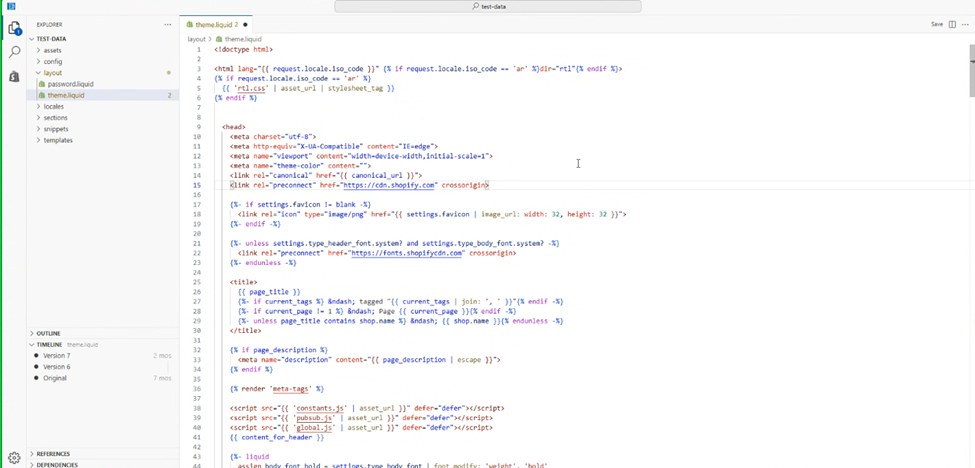Click the theme.liquid breadcrumb segment
The width and height of the screenshot is (975, 468).
pyautogui.click(x=239, y=39)
